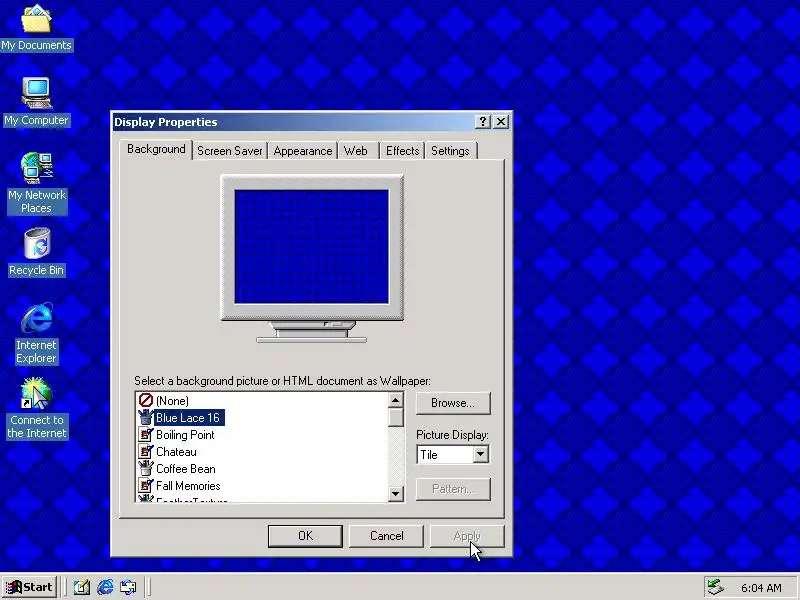Click the Chateau file icon
This screenshot has width=800, height=600.
coord(146,452)
